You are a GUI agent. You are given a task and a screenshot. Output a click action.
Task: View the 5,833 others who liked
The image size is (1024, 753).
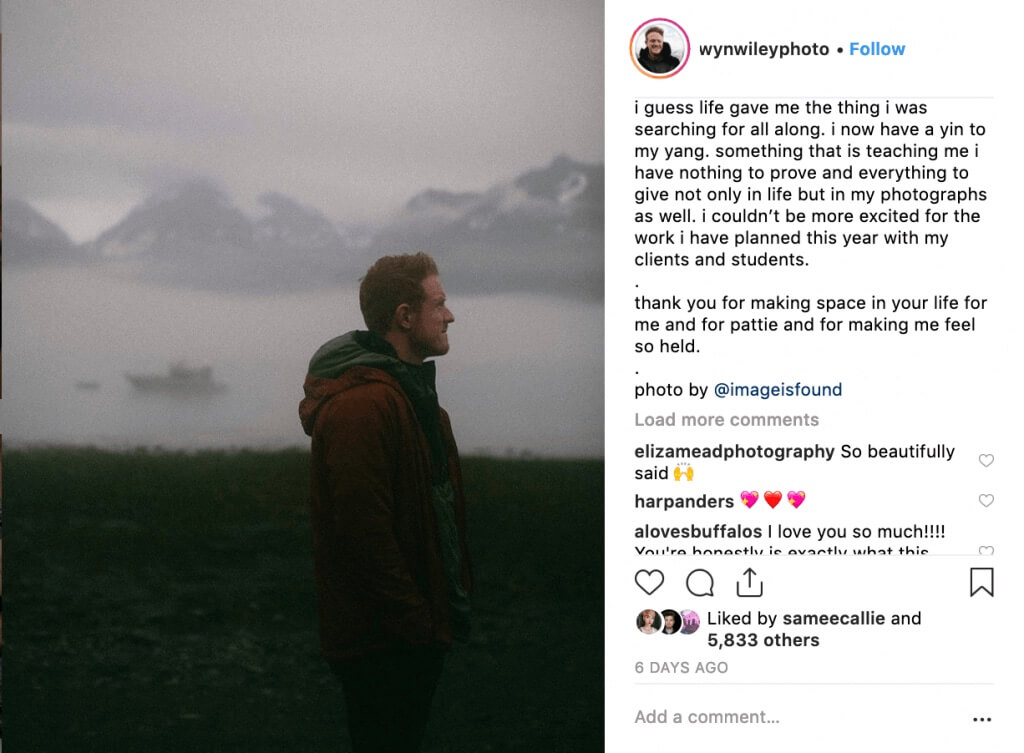pos(763,640)
